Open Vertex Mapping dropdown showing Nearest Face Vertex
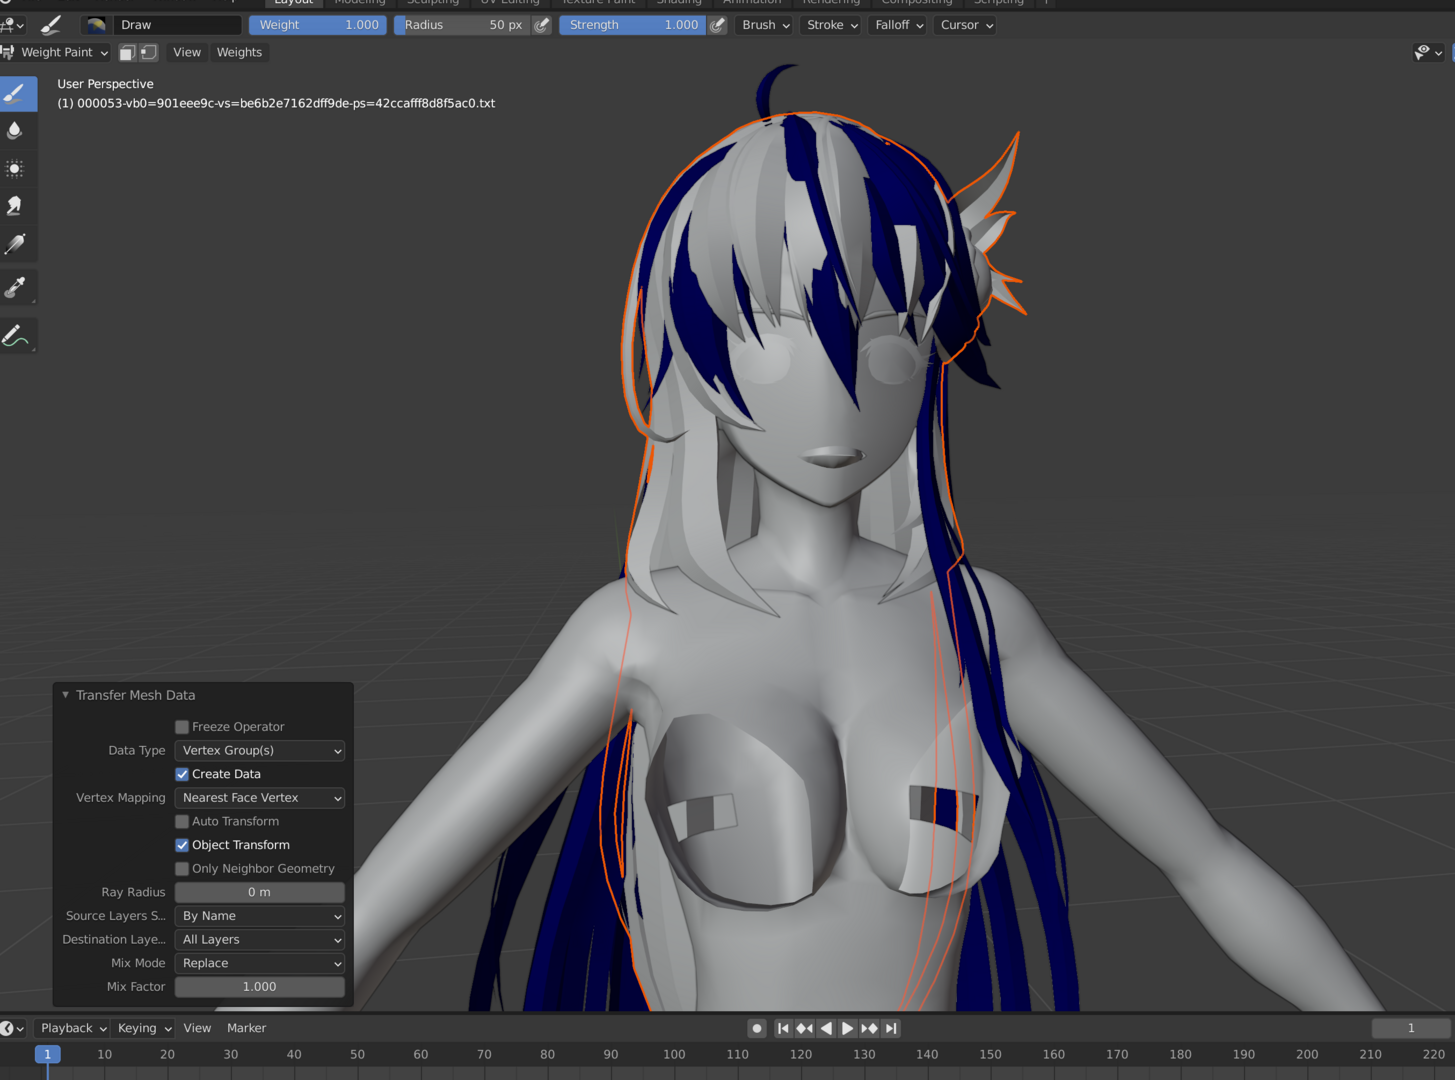The height and width of the screenshot is (1080, 1455). (x=260, y=798)
